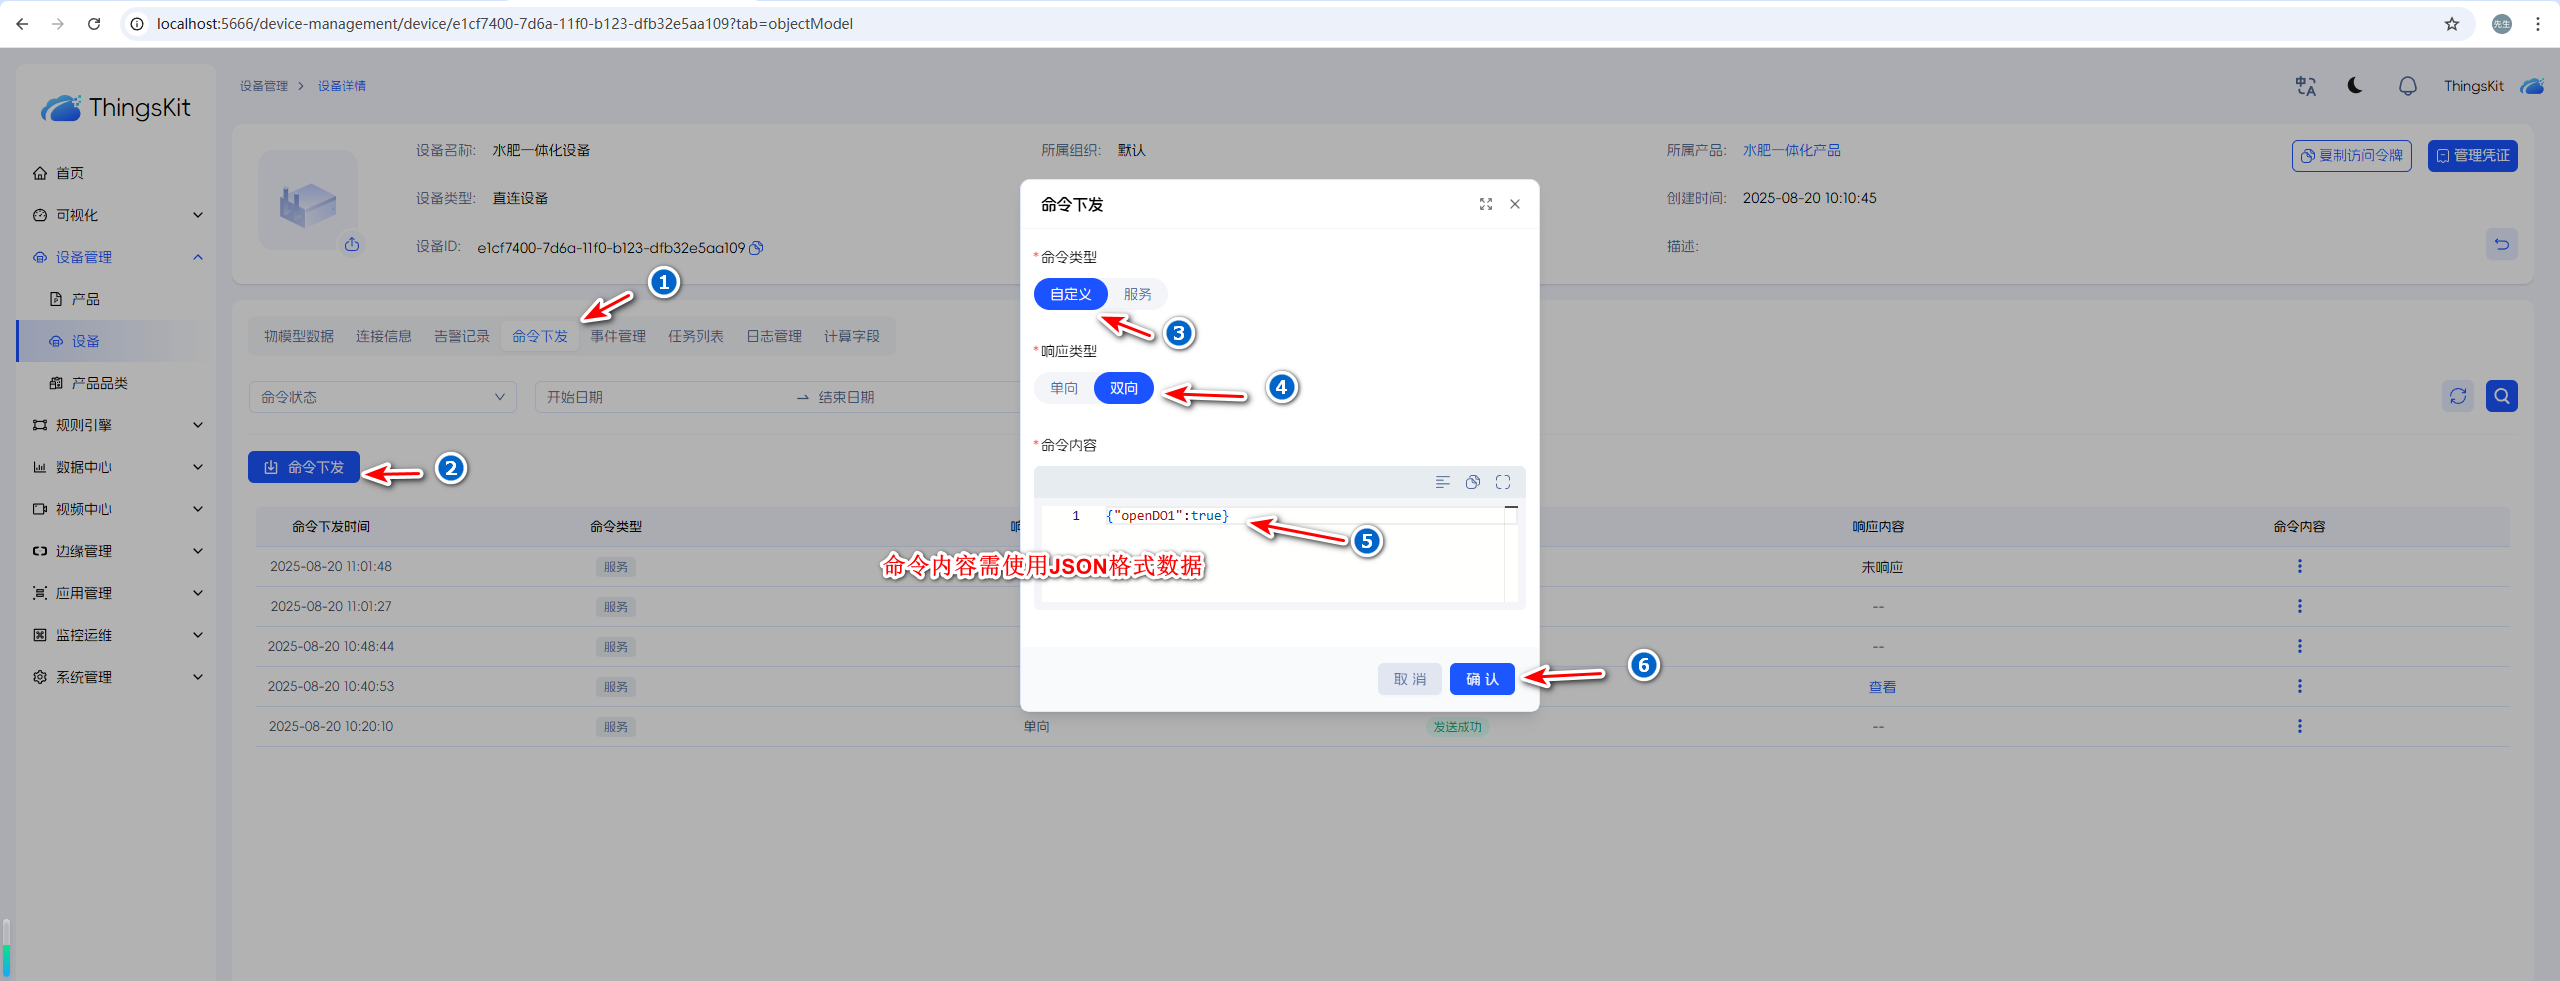2560x981 pixels.
Task: Select the 自定义 command type option
Action: point(1070,294)
